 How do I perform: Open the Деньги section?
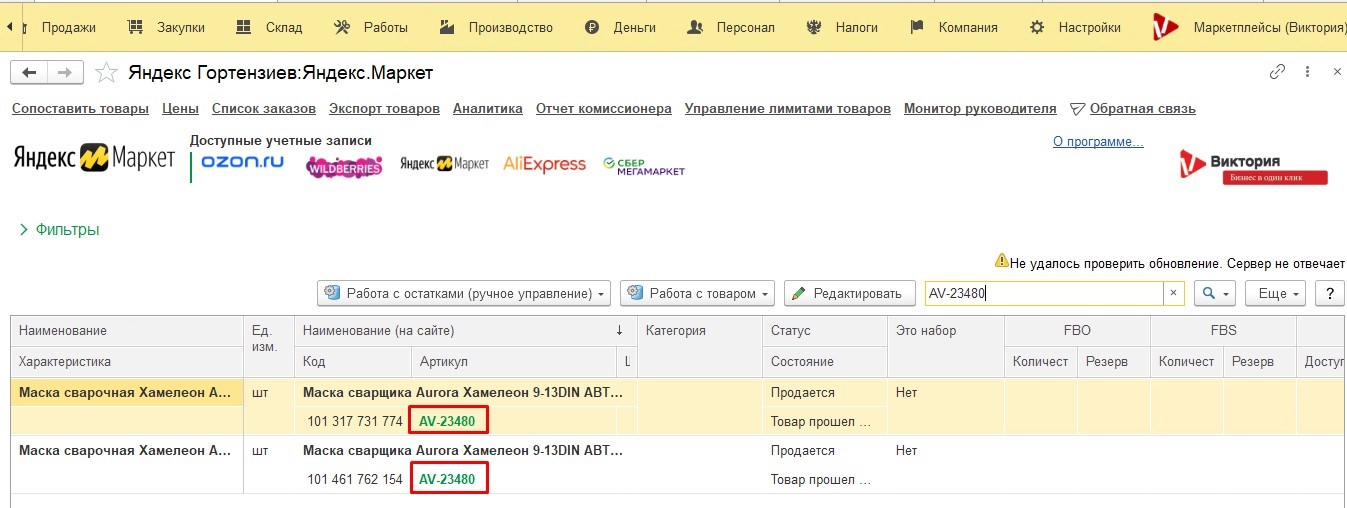pos(620,27)
